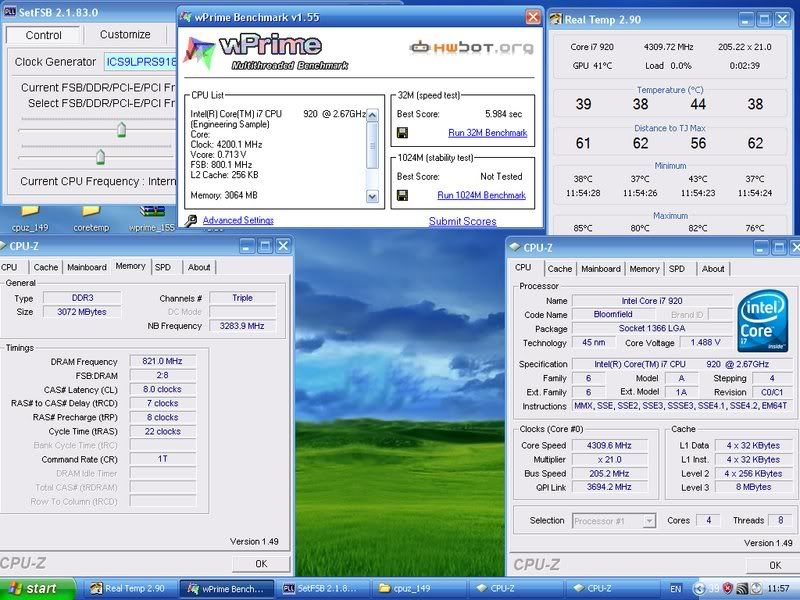Open the Windows start button

38,589
